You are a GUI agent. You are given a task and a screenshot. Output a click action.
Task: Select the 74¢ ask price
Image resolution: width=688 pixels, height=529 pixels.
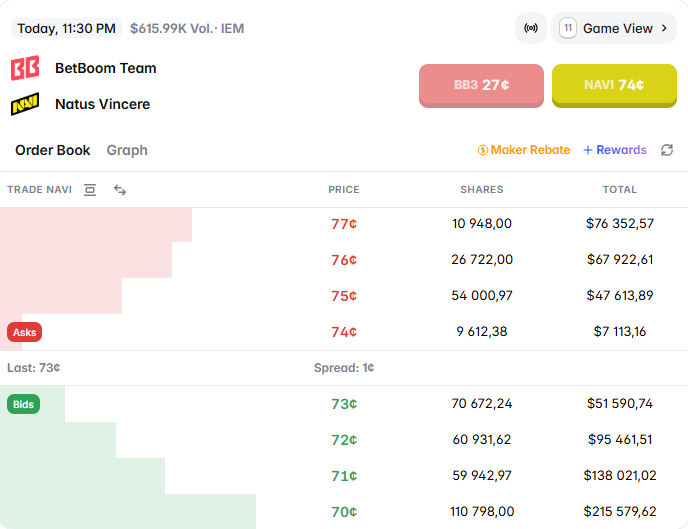[x=344, y=332]
